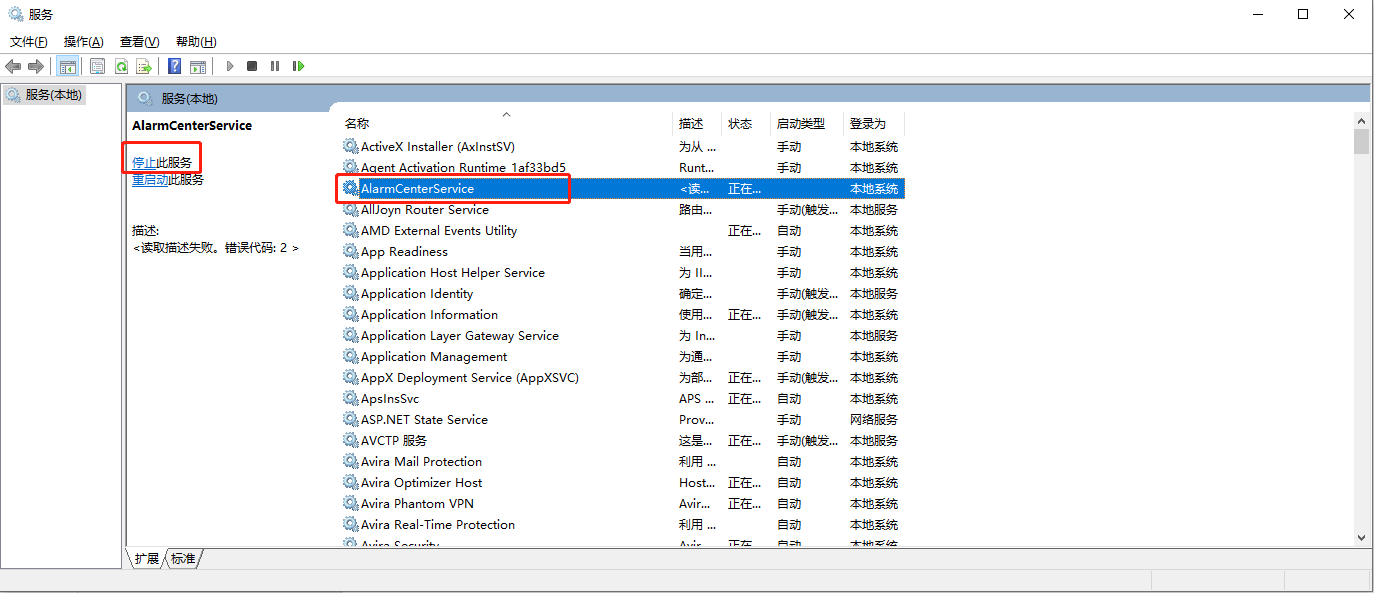Select the App Readiness service
Image resolution: width=1374 pixels, height=593 pixels.
[622, 252]
